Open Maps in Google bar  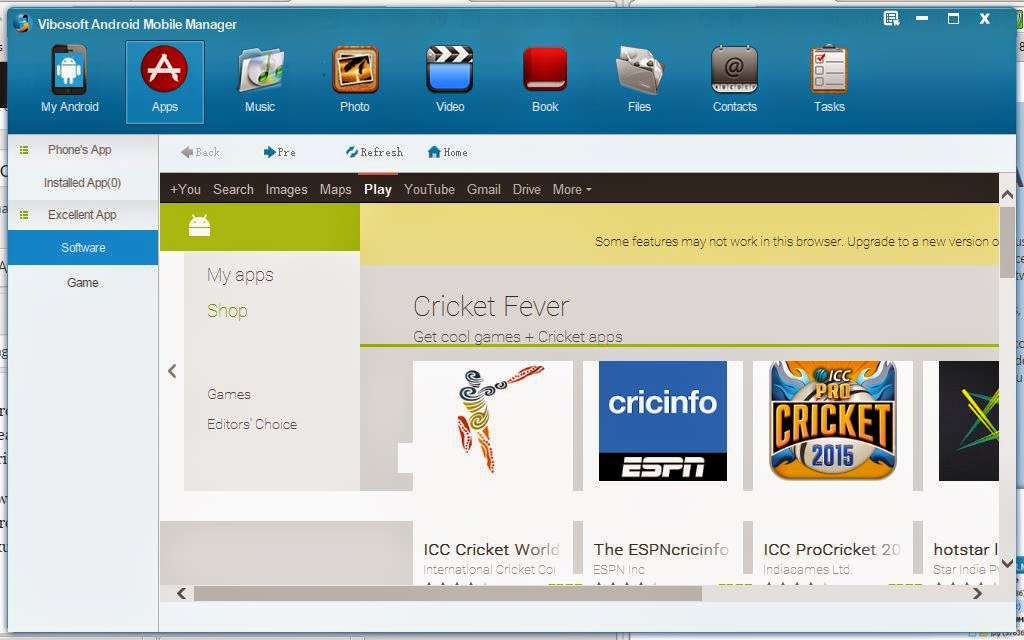coord(336,189)
